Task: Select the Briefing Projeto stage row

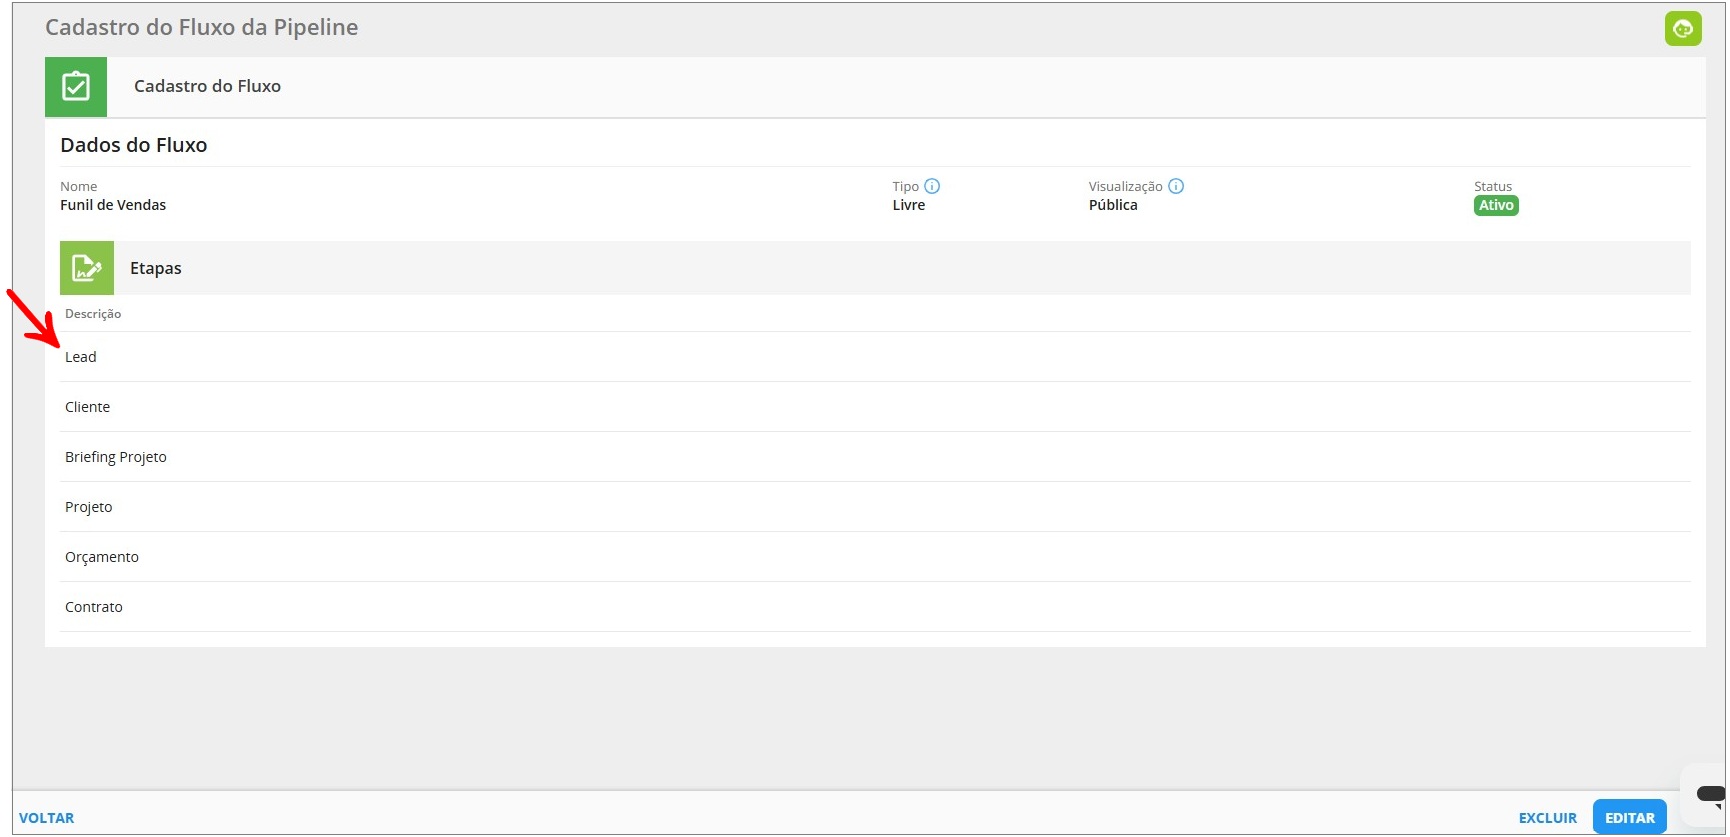Action: pyautogui.click(x=875, y=457)
